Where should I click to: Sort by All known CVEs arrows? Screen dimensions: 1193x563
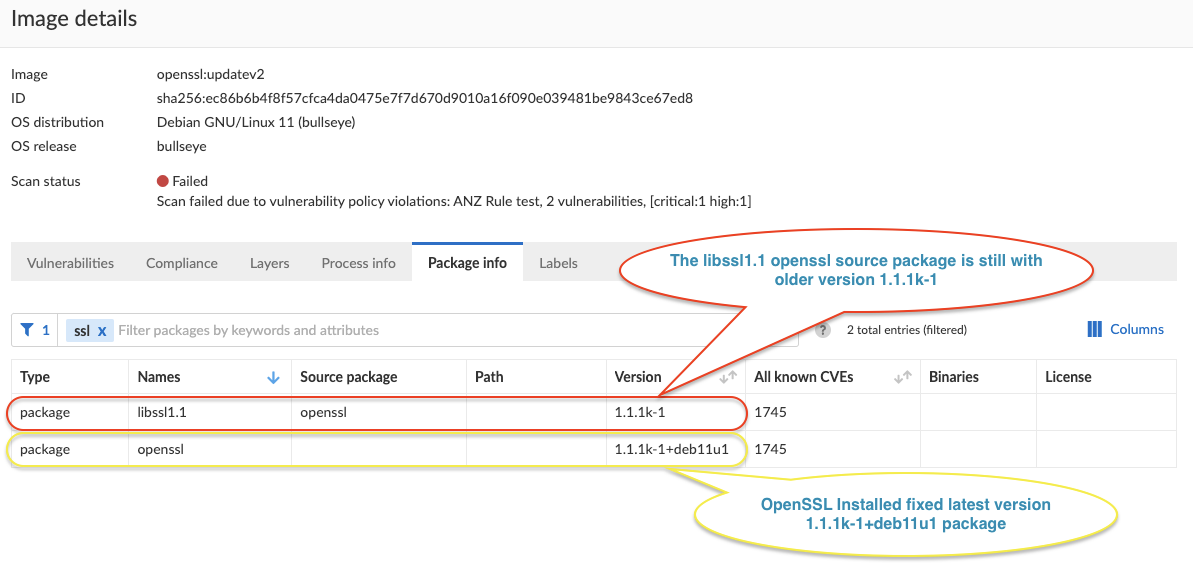click(902, 377)
